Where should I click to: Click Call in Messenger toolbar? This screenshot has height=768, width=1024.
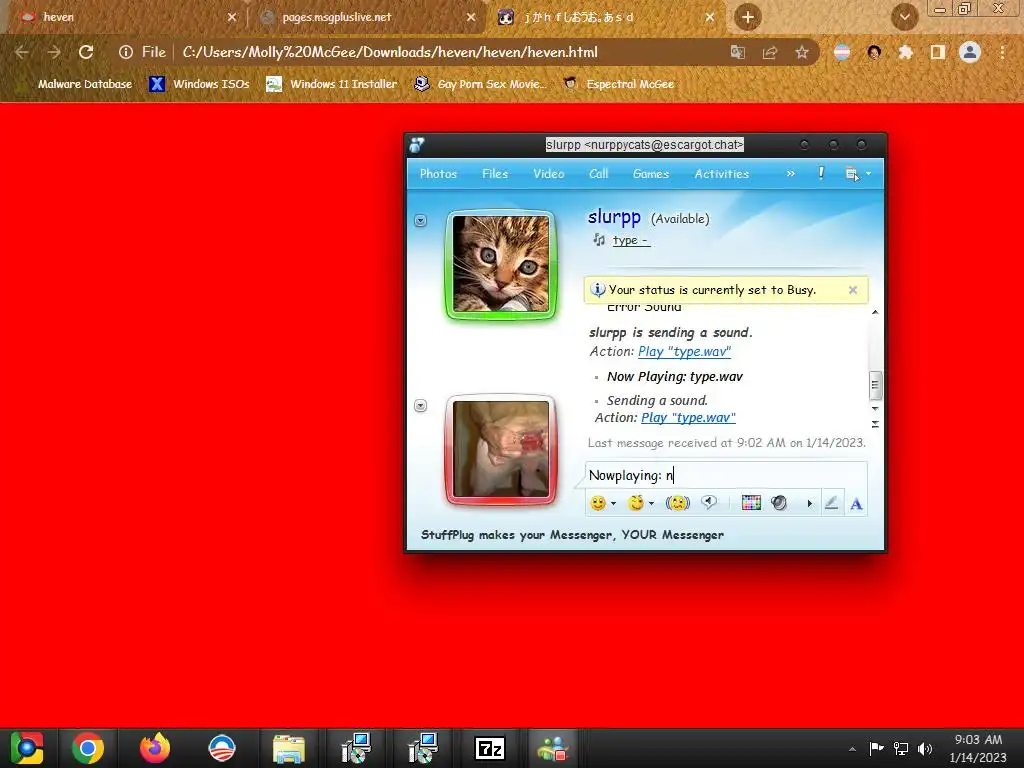599,174
